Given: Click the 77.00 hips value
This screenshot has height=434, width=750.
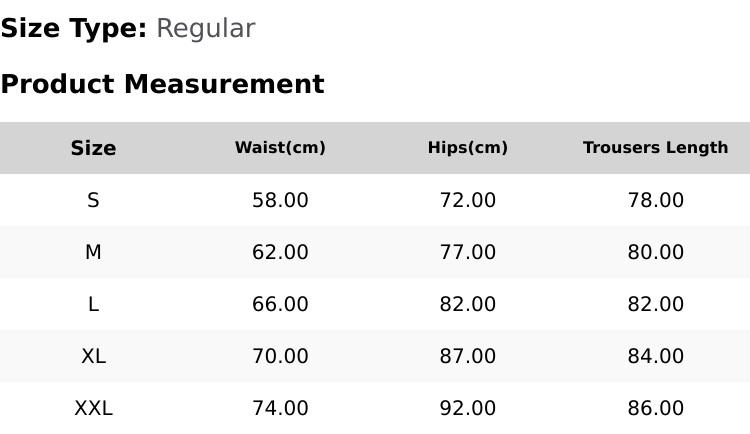Looking at the screenshot, I should pos(468,252).
